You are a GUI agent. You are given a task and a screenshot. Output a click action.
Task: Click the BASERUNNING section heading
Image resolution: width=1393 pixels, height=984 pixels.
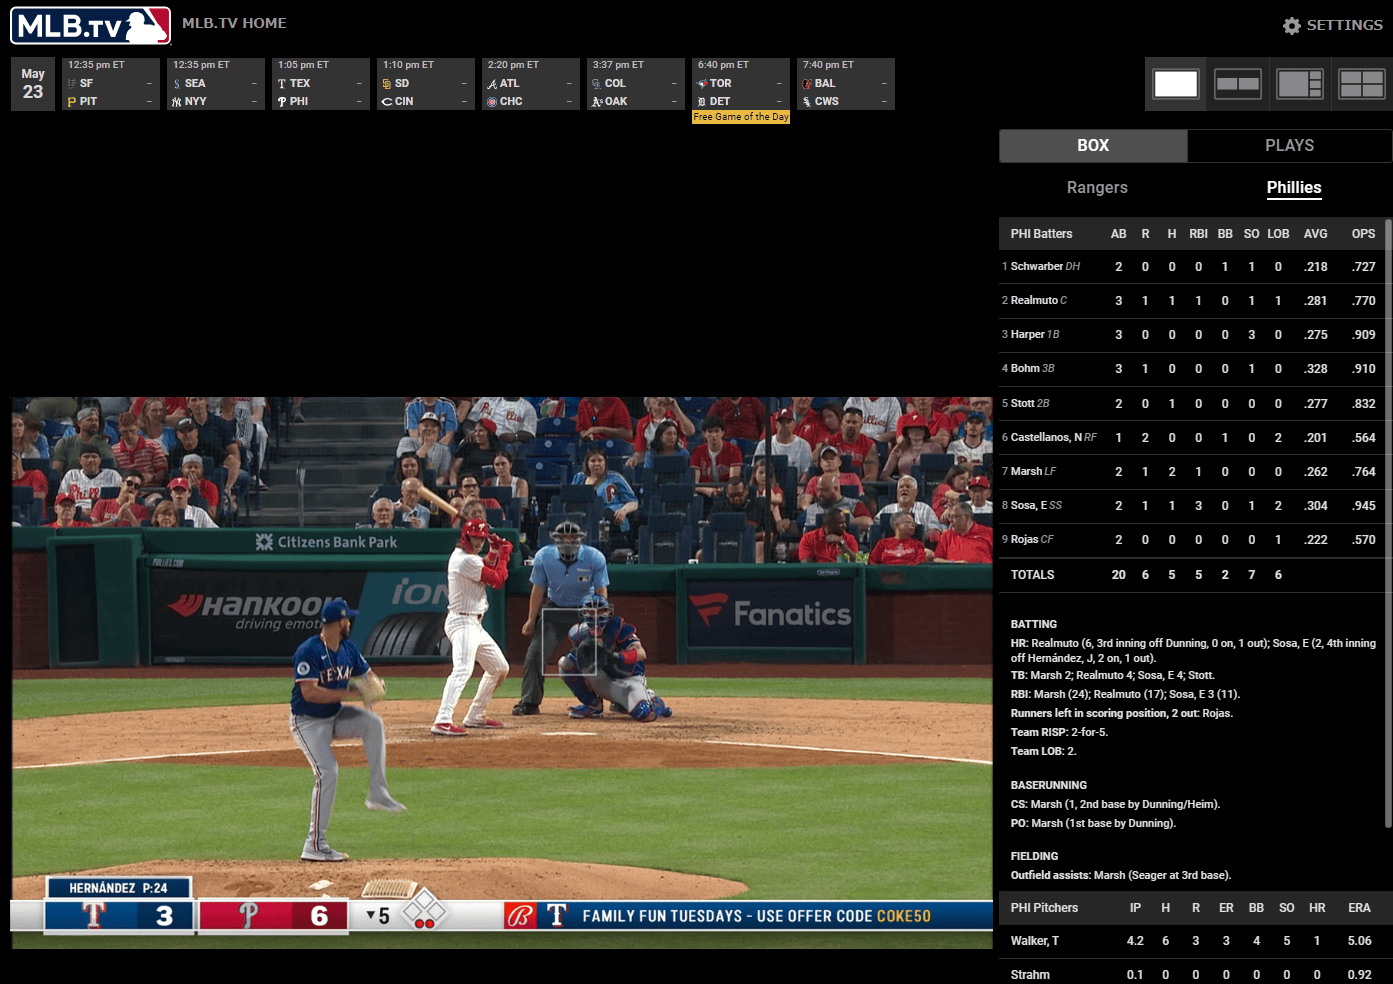click(x=1048, y=785)
